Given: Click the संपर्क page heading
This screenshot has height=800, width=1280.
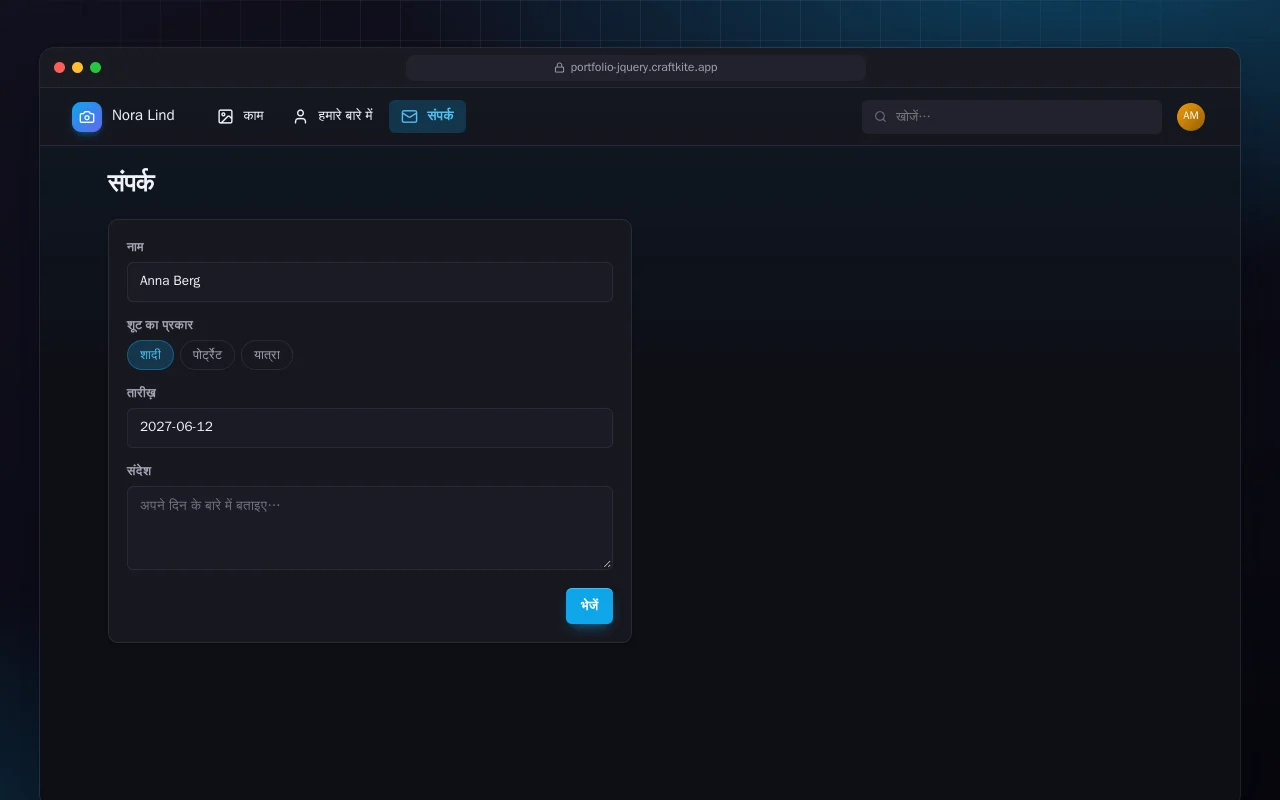Looking at the screenshot, I should click(131, 183).
